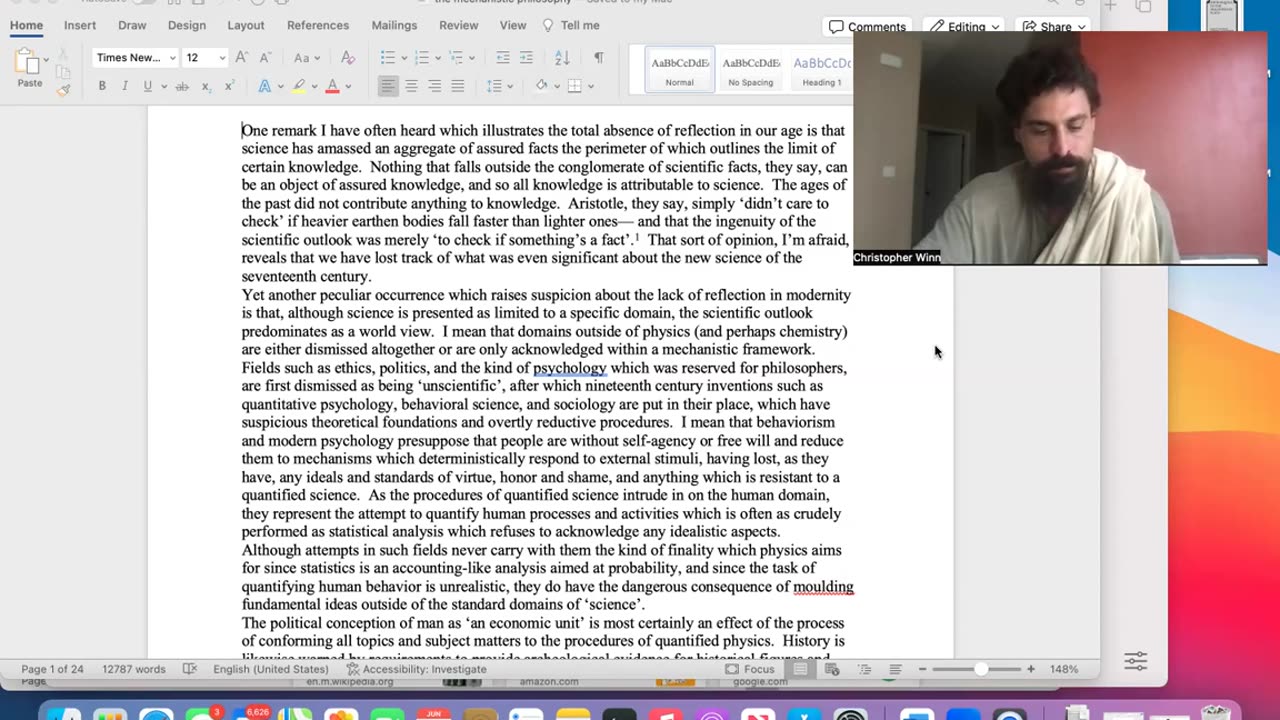Screen dimensions: 1280x720
Task: Switch to Web Layout view
Action: (833, 669)
